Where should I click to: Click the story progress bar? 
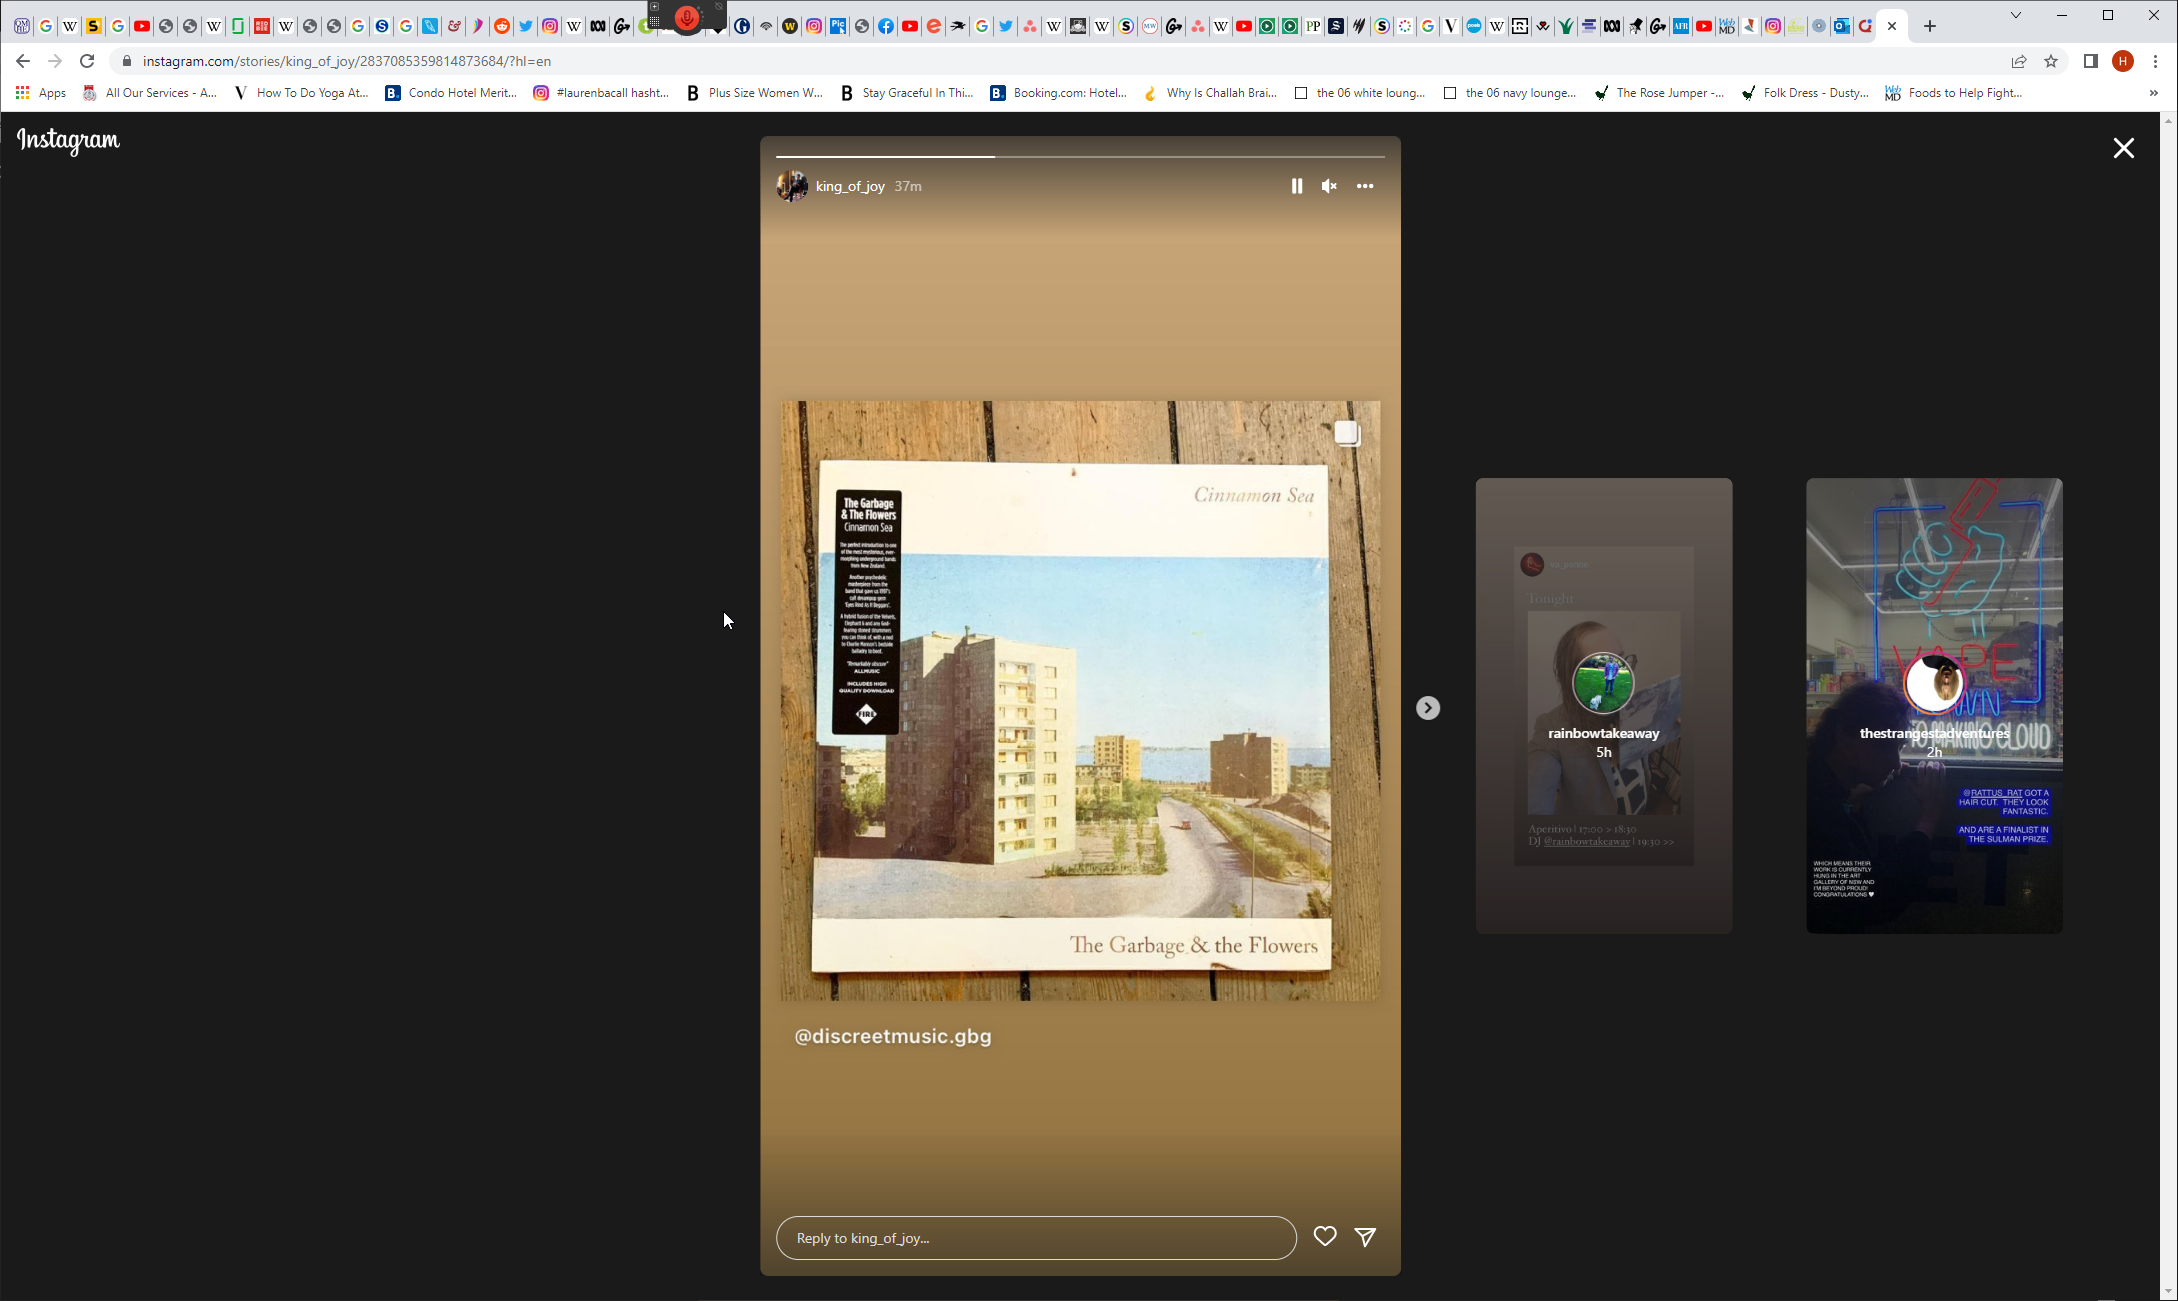1080,157
